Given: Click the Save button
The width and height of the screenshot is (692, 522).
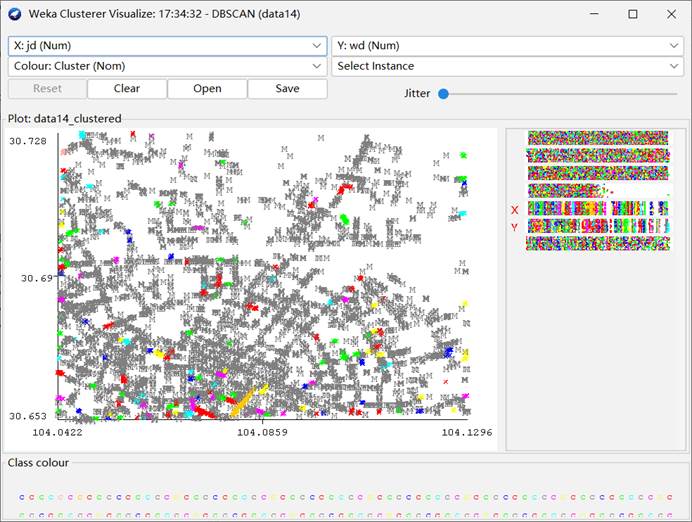Looking at the screenshot, I should pos(287,89).
